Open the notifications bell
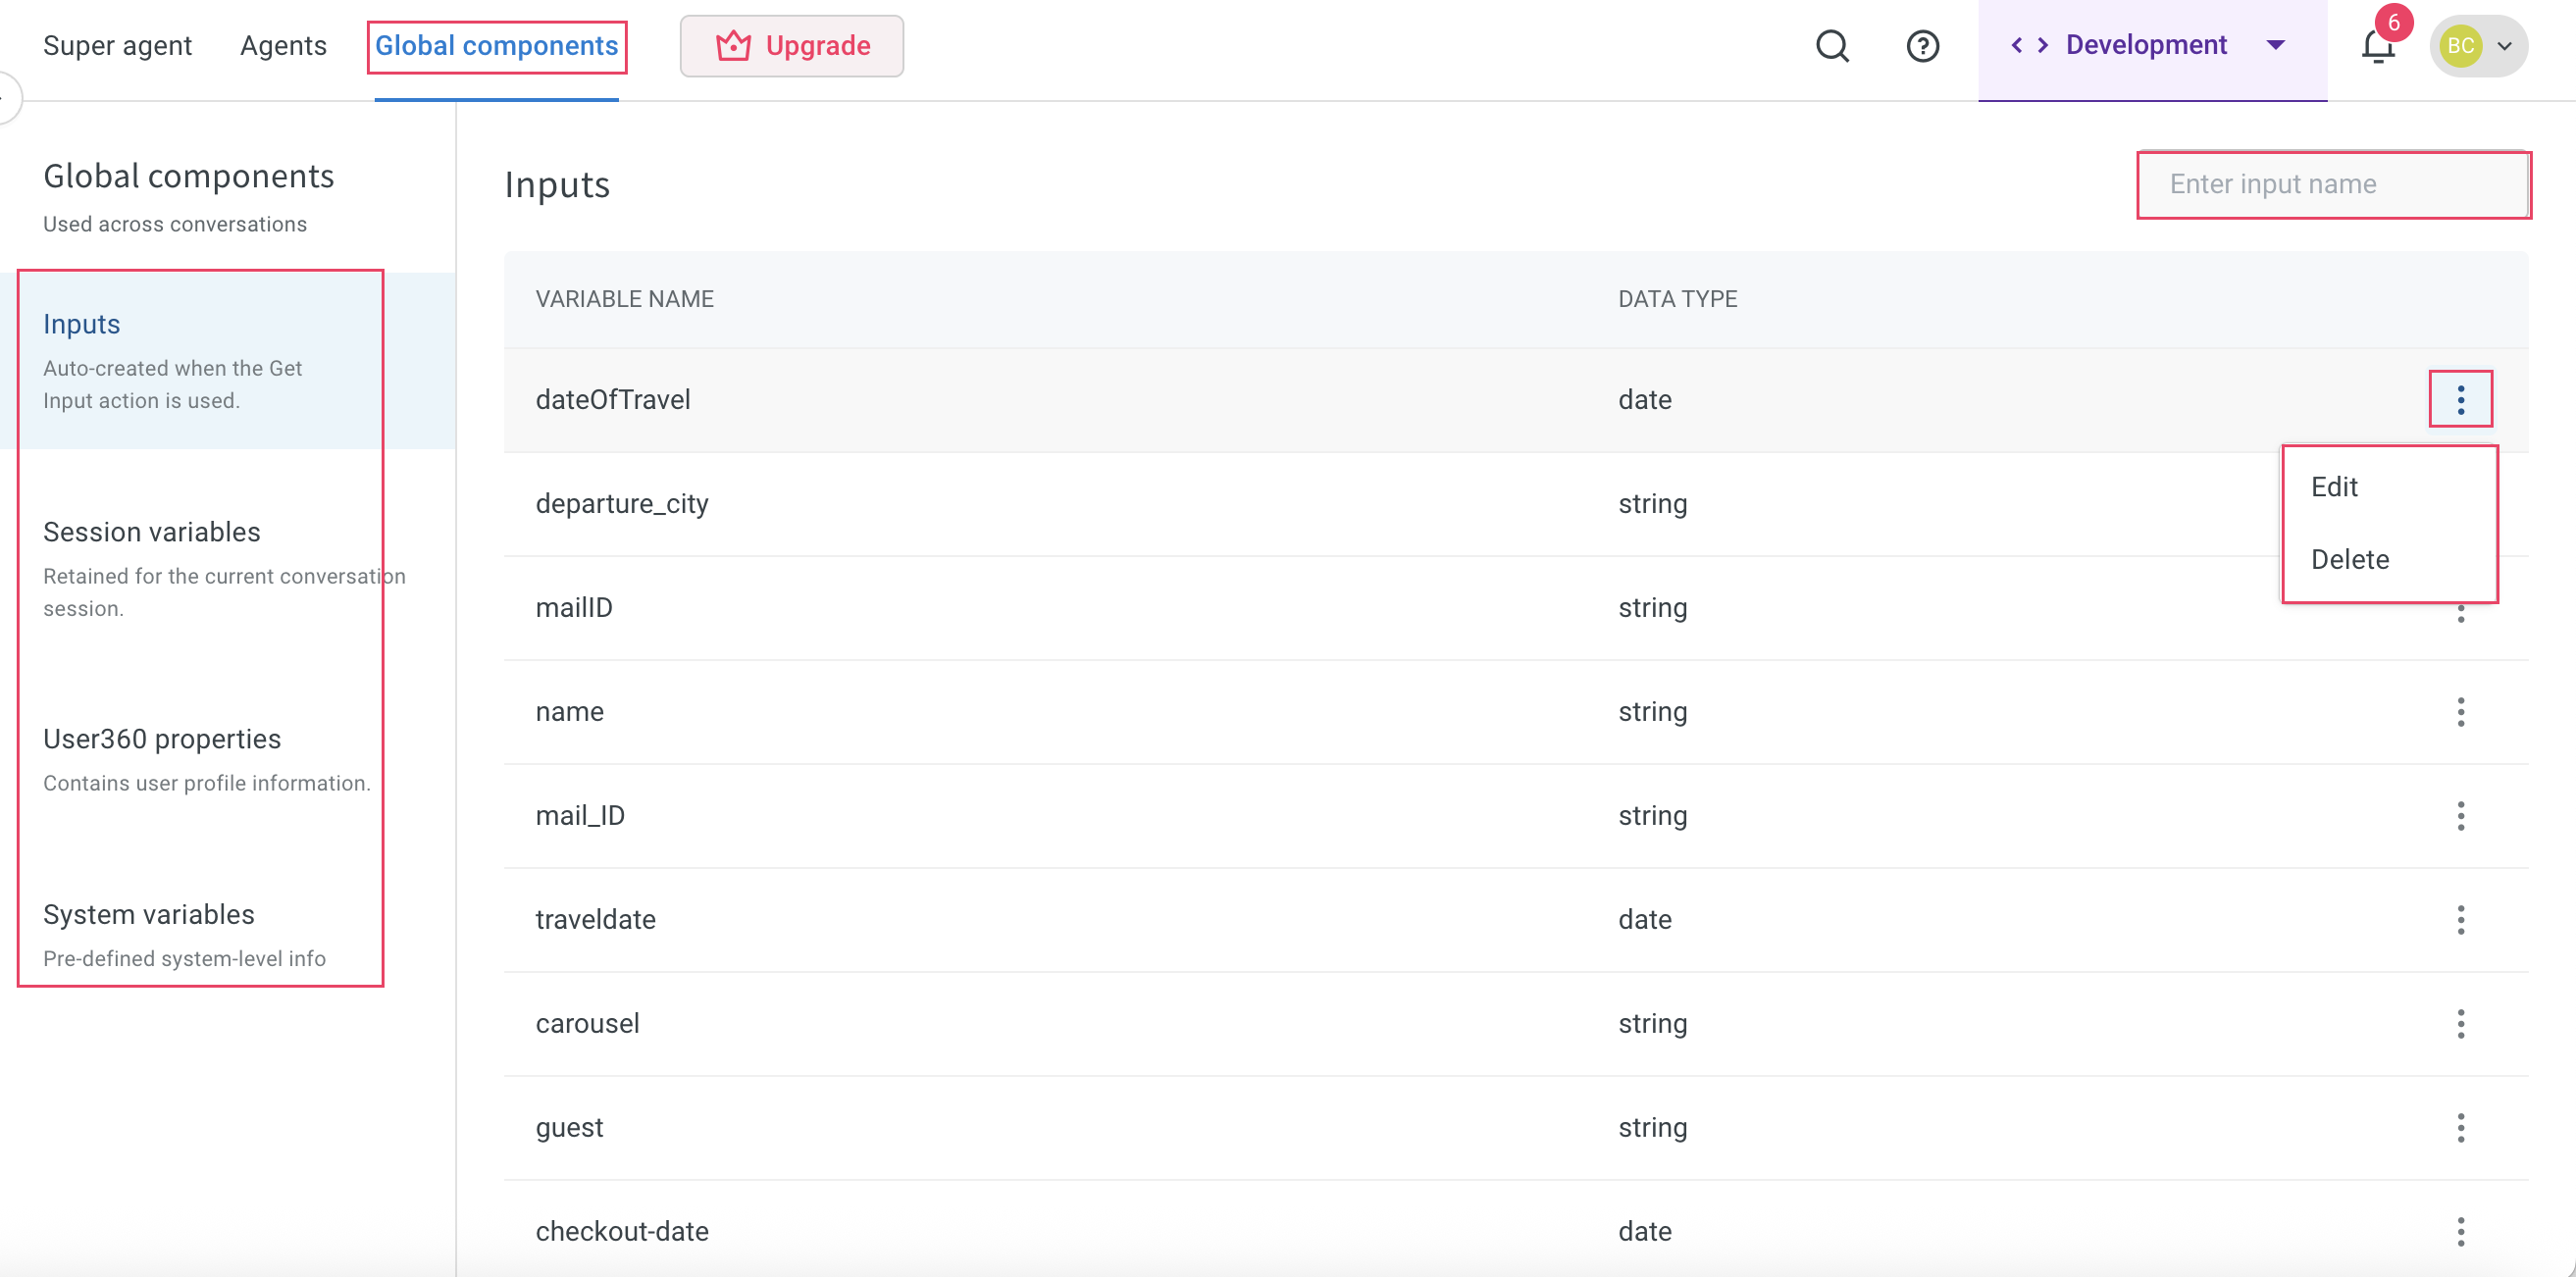This screenshot has height=1277, width=2576. tap(2378, 46)
